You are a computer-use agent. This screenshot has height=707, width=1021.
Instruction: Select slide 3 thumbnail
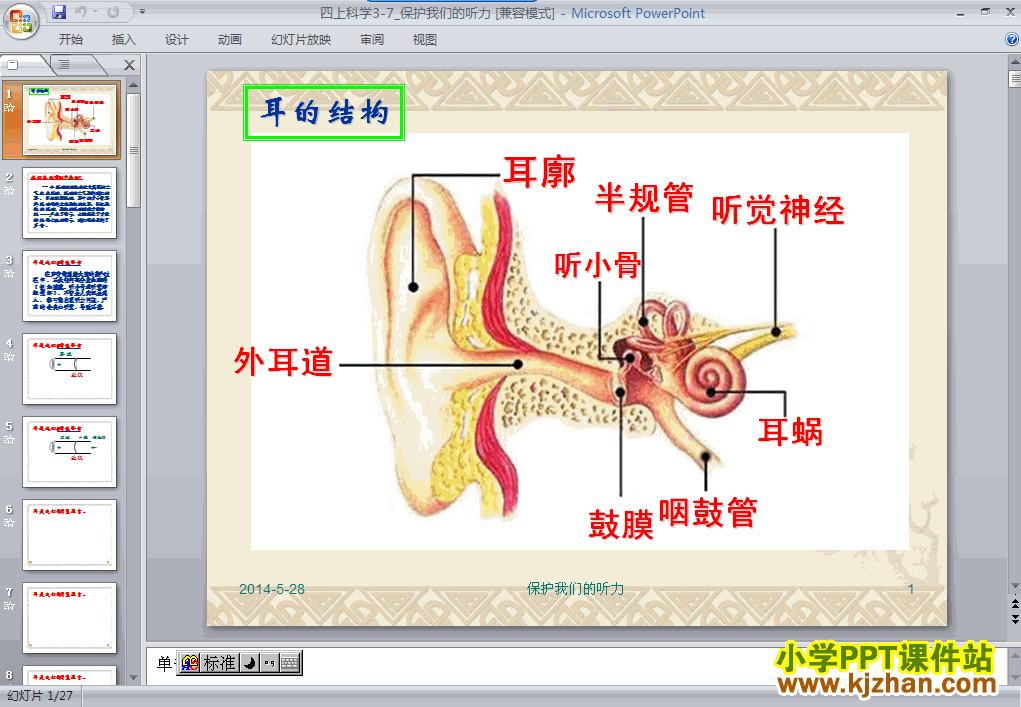tap(70, 286)
